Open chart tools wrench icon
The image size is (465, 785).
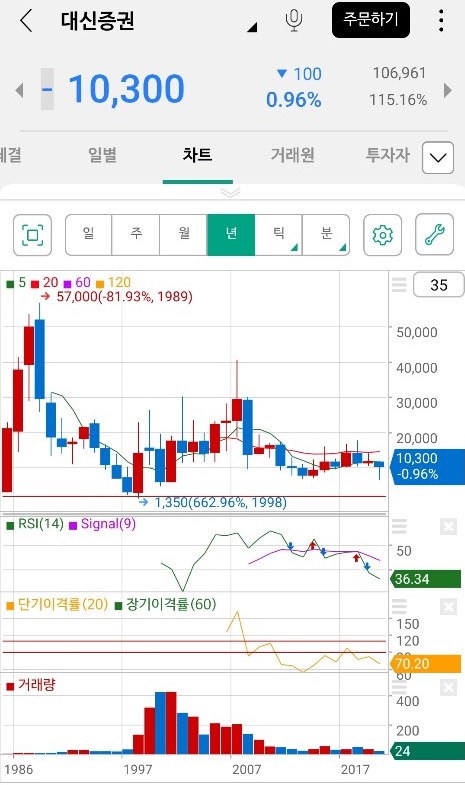tap(434, 235)
